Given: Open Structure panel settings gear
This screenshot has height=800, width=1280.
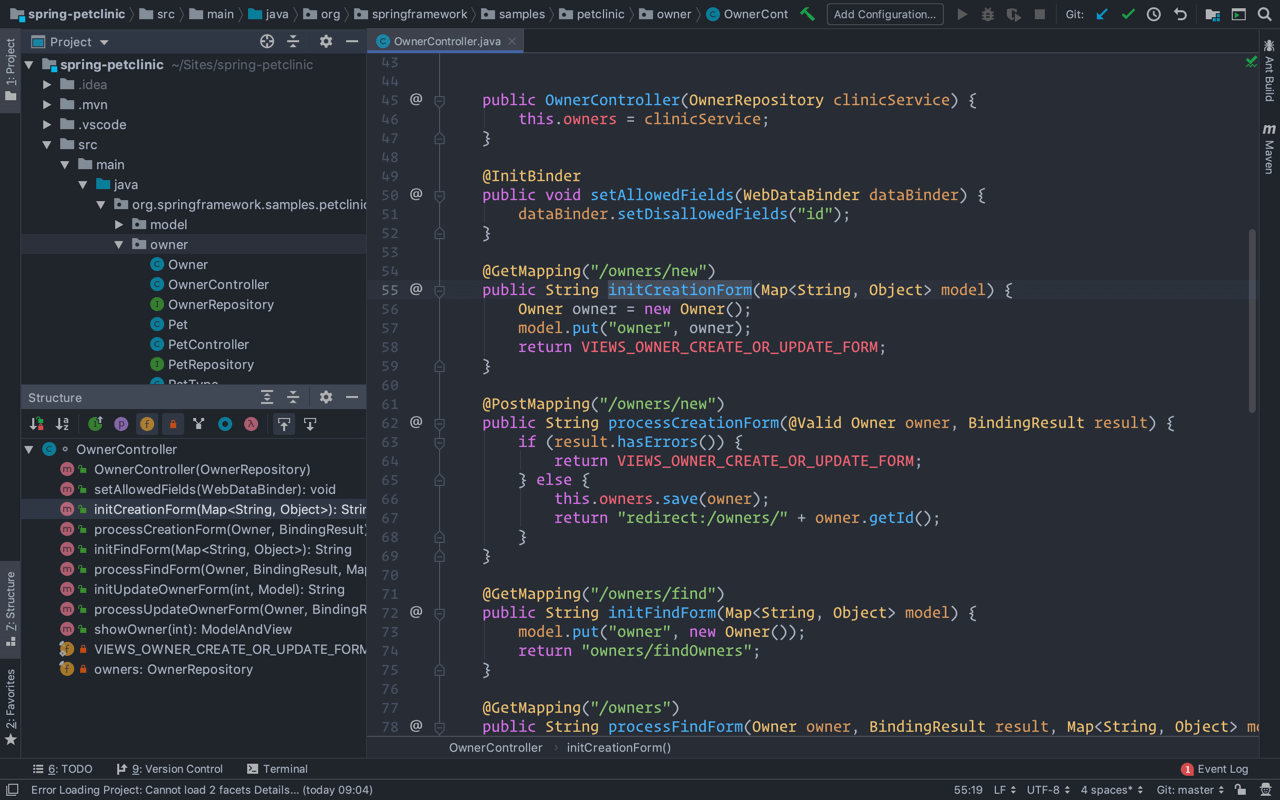Looking at the screenshot, I should coord(327,397).
